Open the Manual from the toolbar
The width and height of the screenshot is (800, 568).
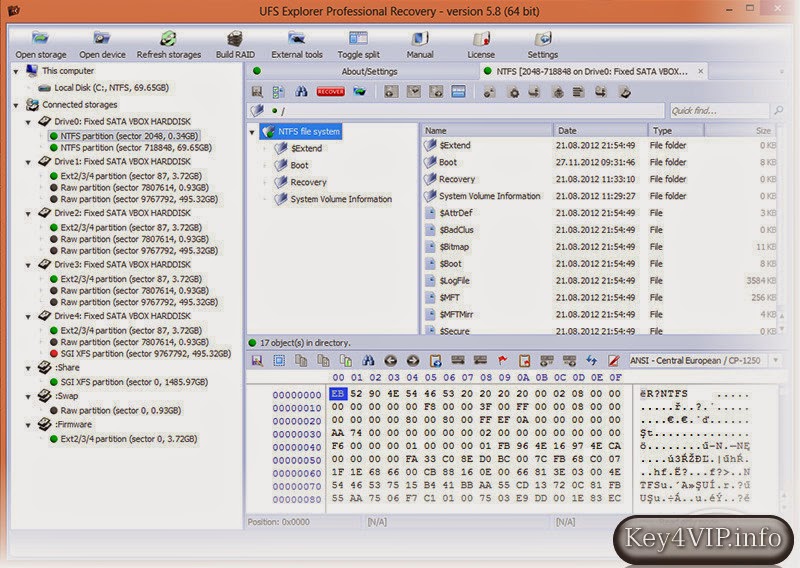[x=420, y=38]
